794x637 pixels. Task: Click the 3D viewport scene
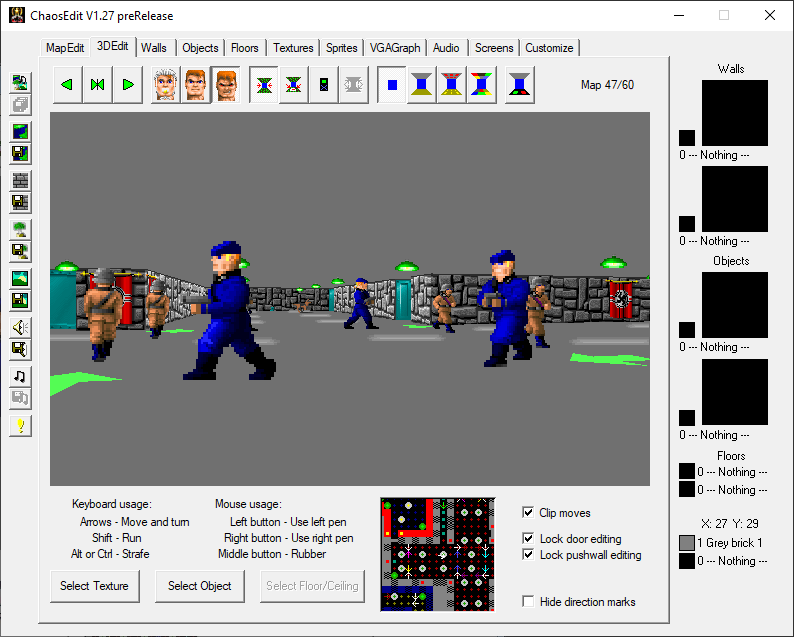point(350,299)
